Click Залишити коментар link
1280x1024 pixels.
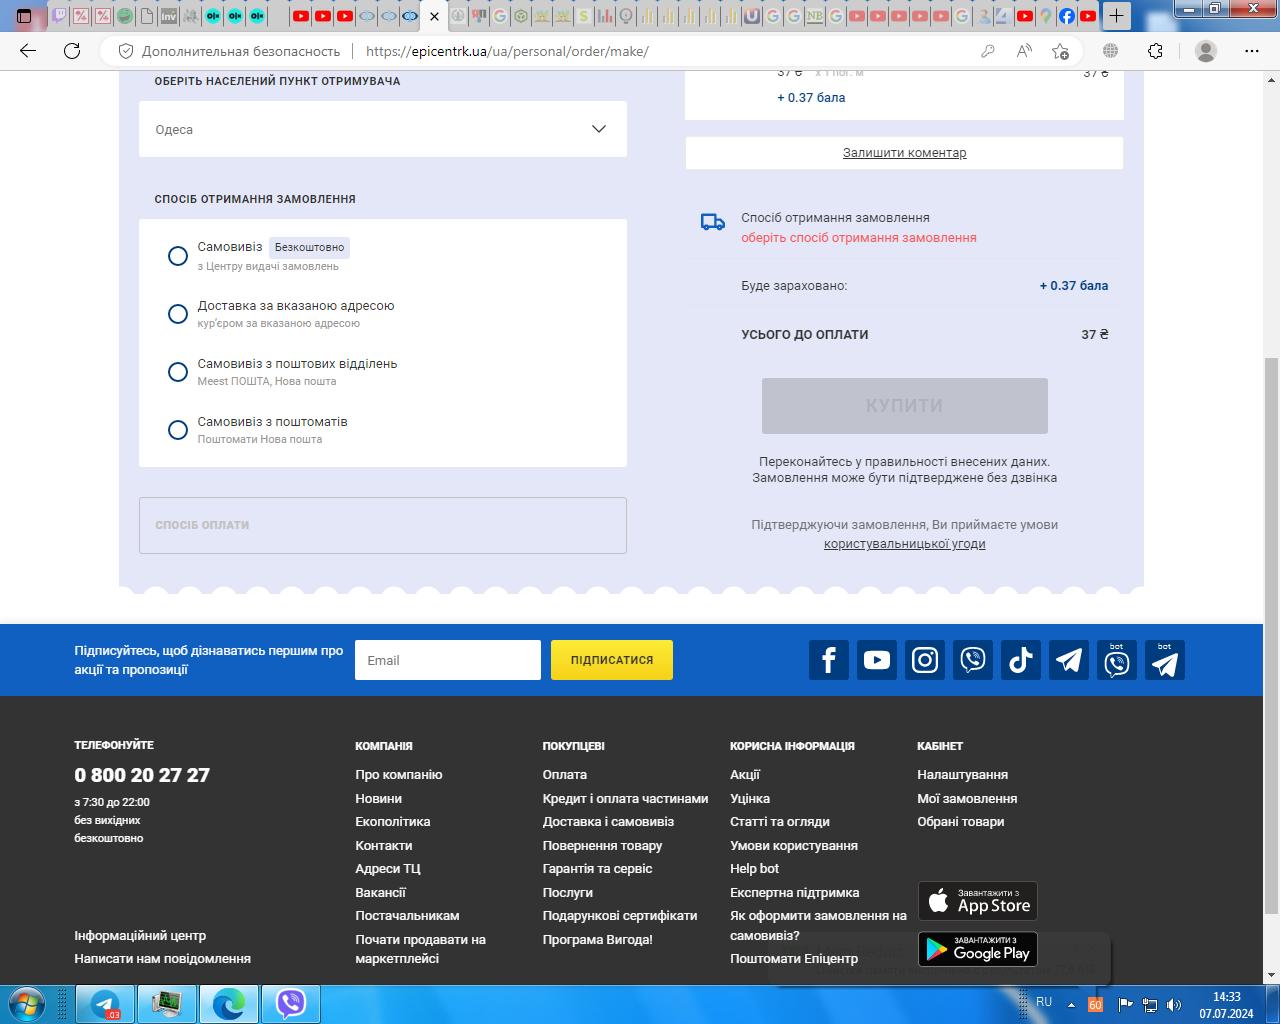pos(904,153)
